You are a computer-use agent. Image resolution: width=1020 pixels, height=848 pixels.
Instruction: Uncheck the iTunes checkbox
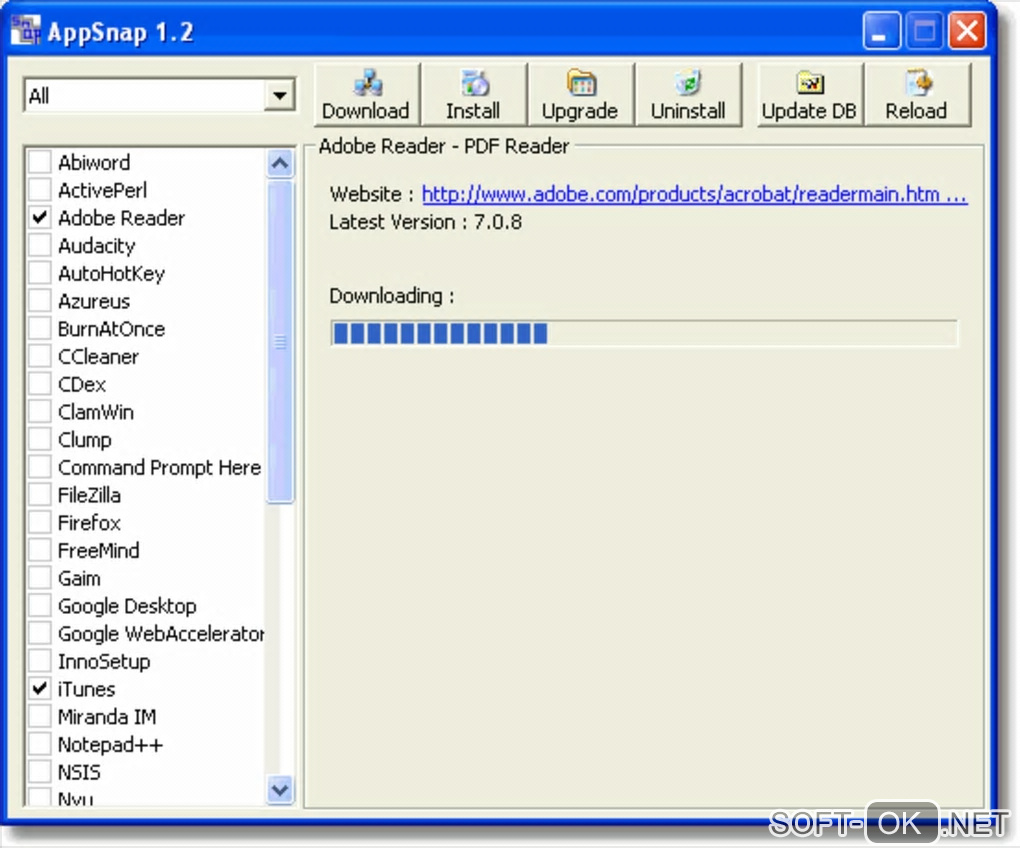tap(40, 689)
